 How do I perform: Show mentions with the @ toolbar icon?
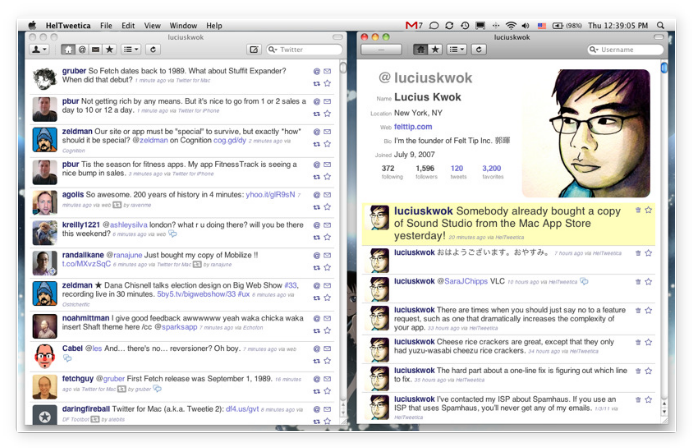click(x=82, y=49)
